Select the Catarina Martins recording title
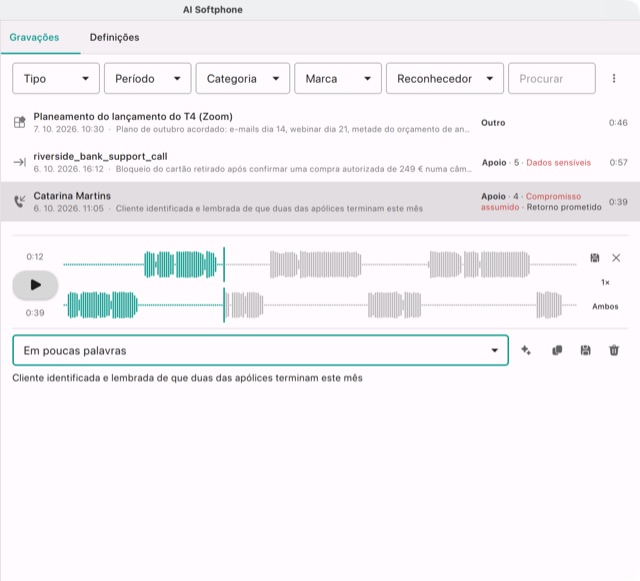This screenshot has width=640, height=581. click(x=72, y=196)
